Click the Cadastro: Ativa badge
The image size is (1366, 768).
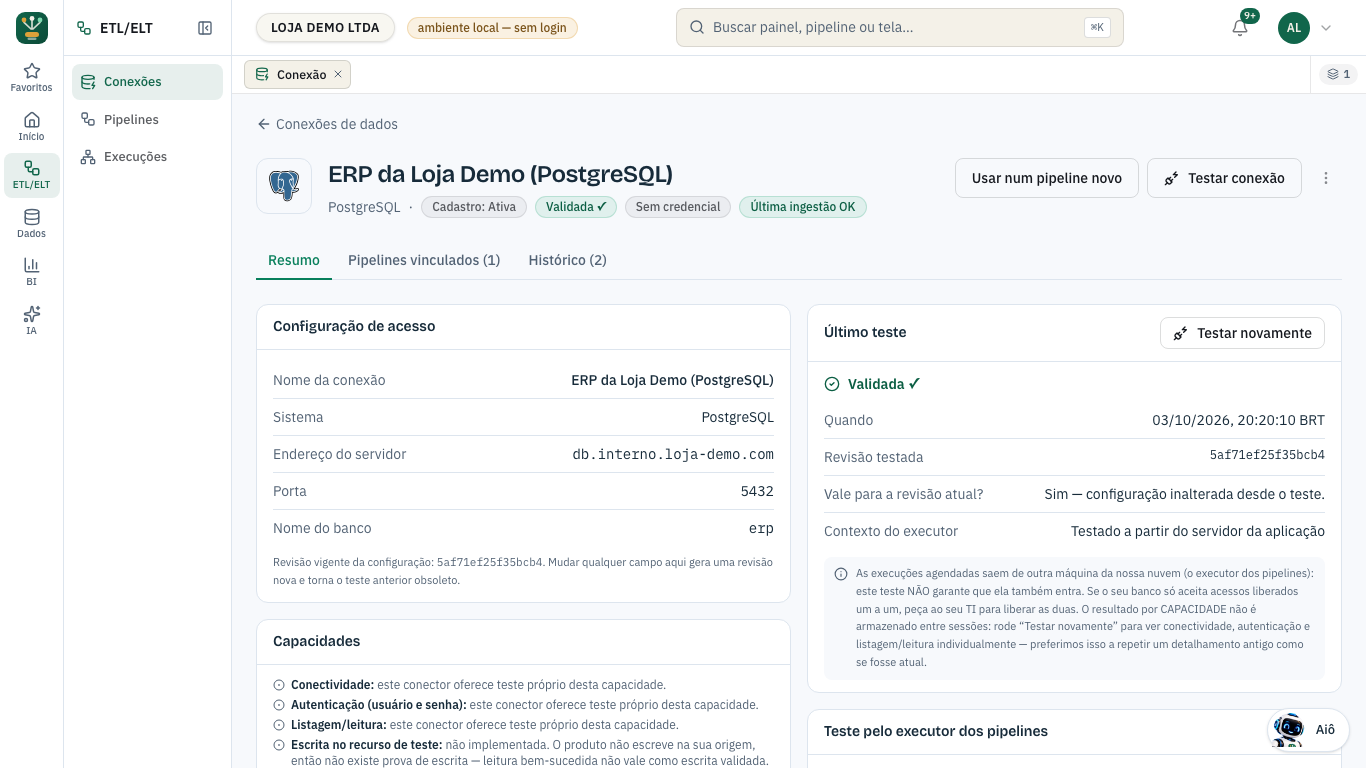pyautogui.click(x=474, y=207)
